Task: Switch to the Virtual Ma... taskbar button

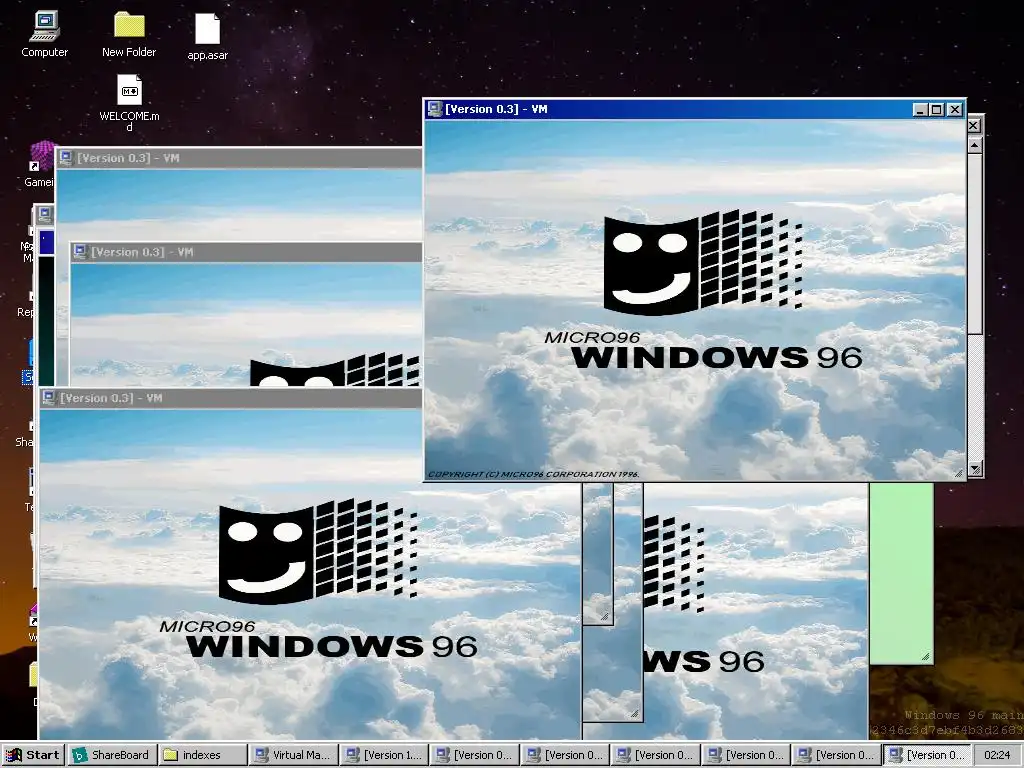Action: click(294, 755)
